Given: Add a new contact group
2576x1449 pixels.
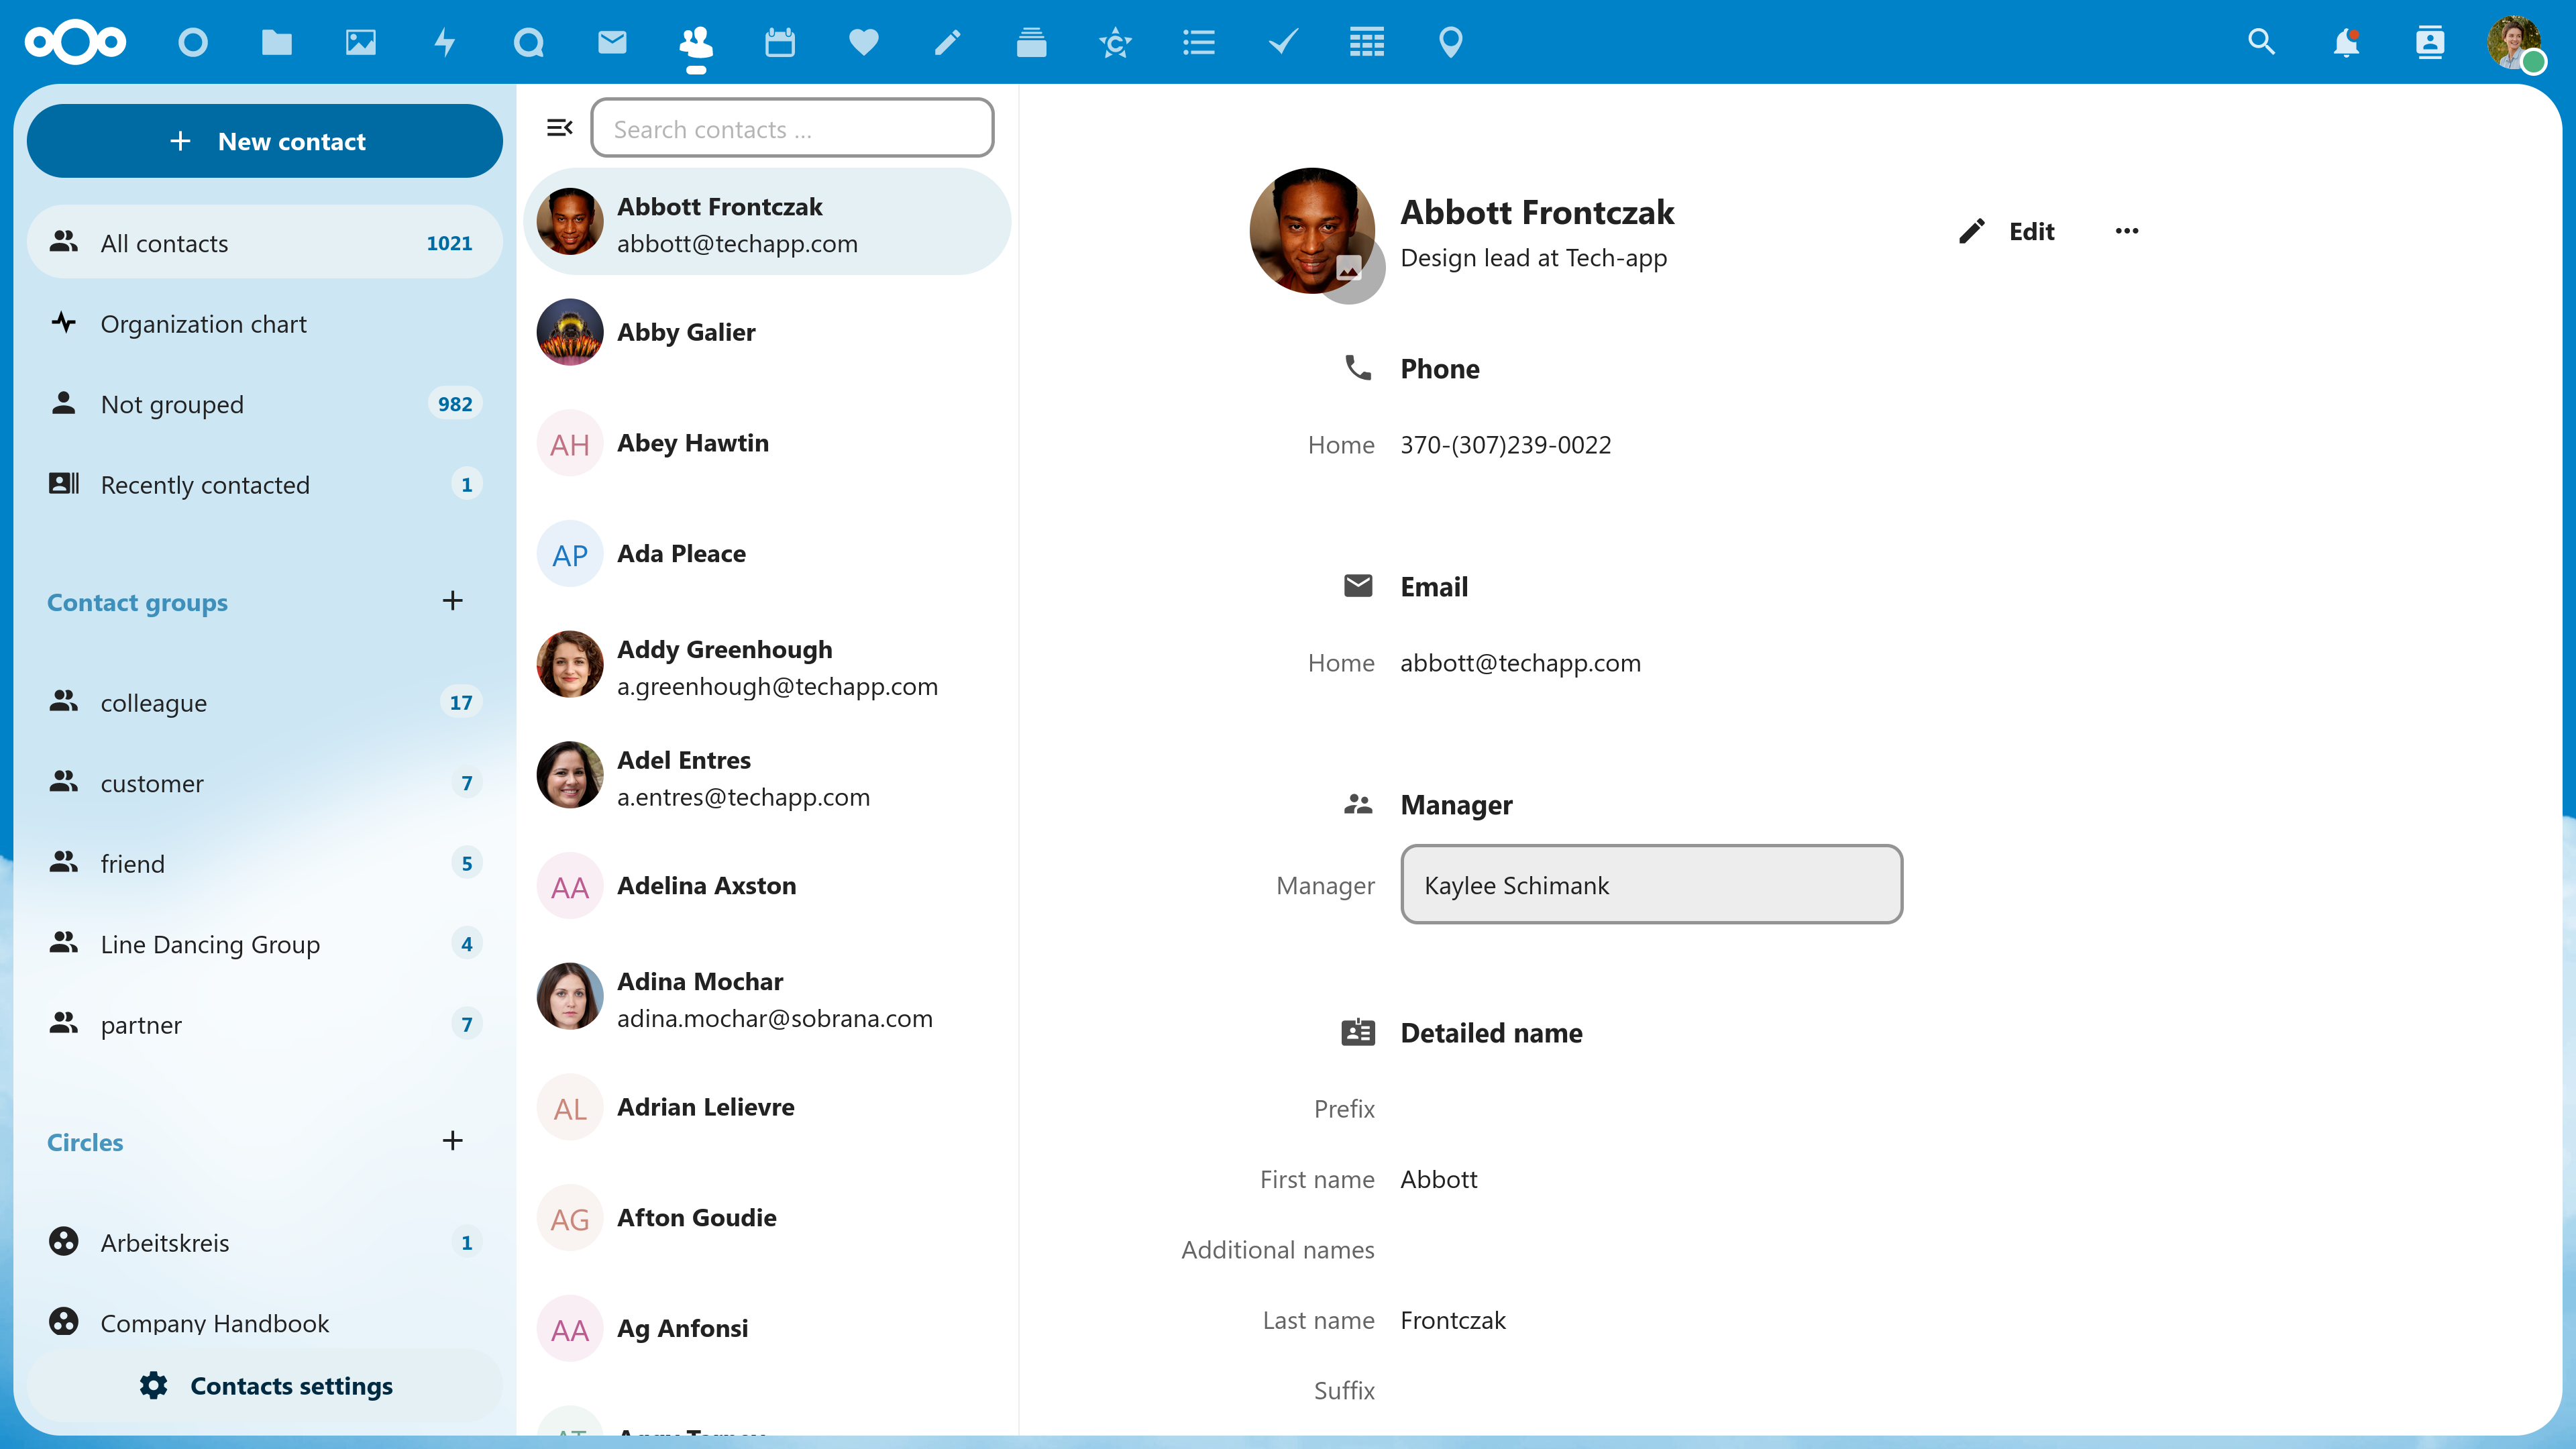Looking at the screenshot, I should click(x=453, y=601).
